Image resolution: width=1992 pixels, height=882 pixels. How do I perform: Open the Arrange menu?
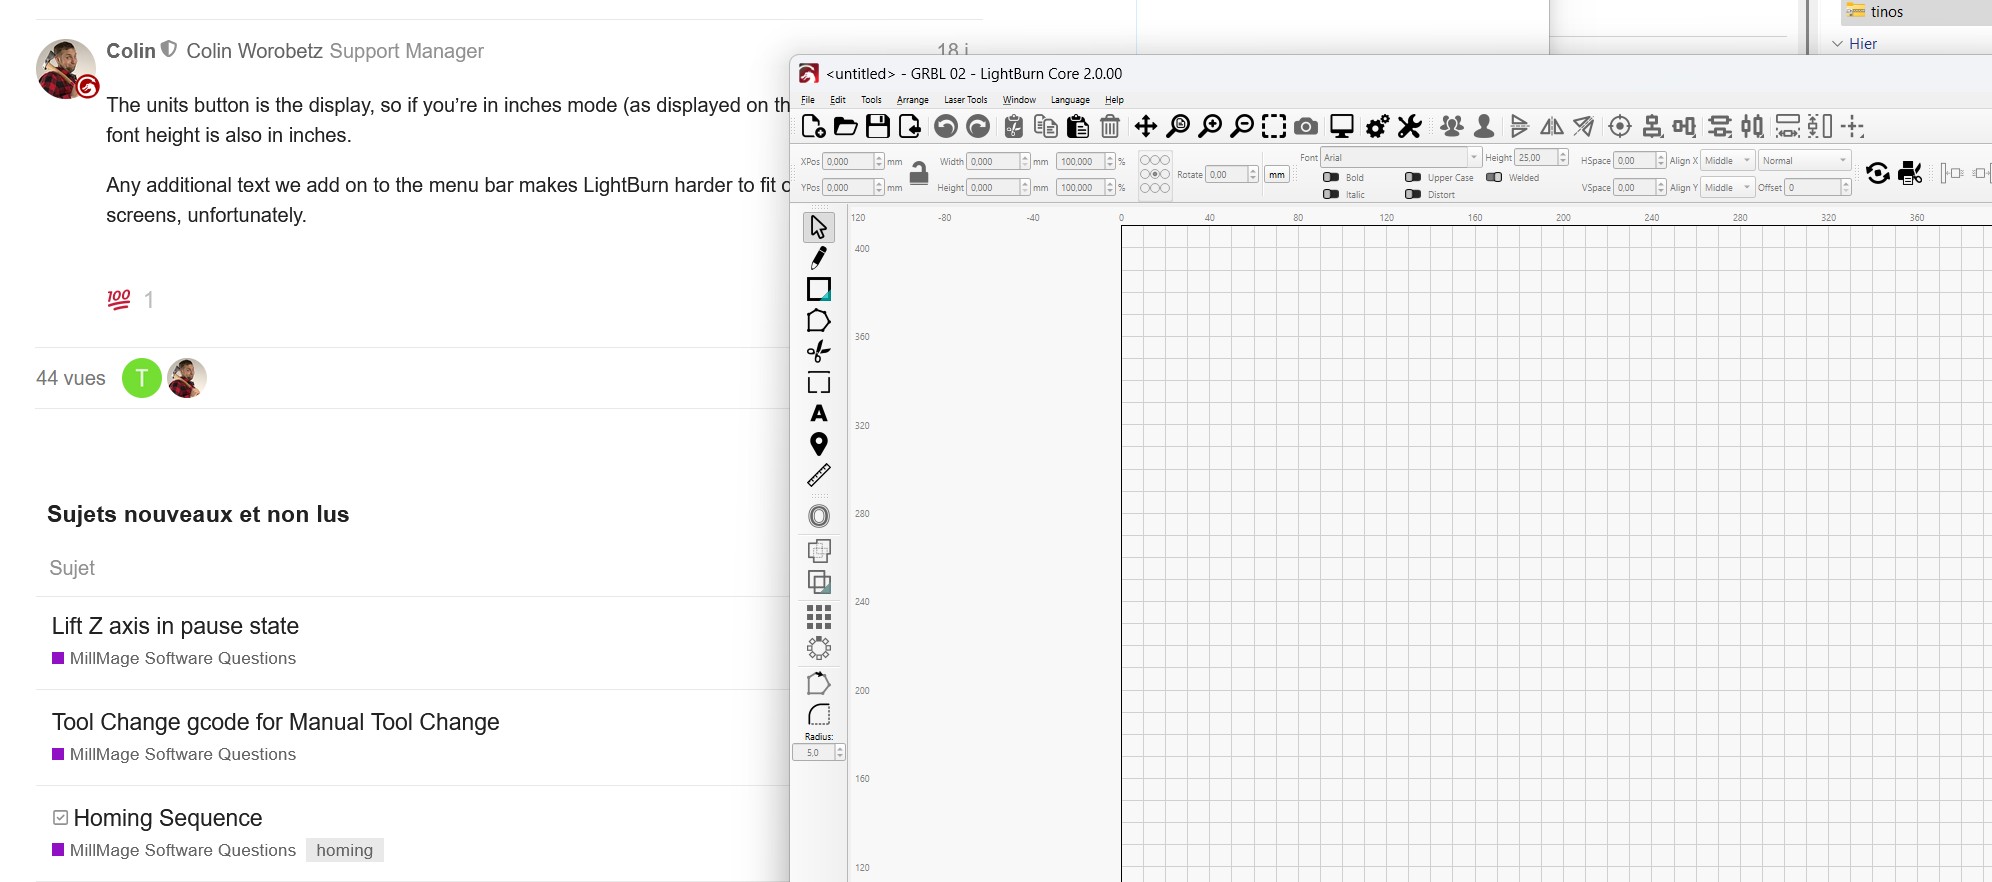click(x=913, y=100)
